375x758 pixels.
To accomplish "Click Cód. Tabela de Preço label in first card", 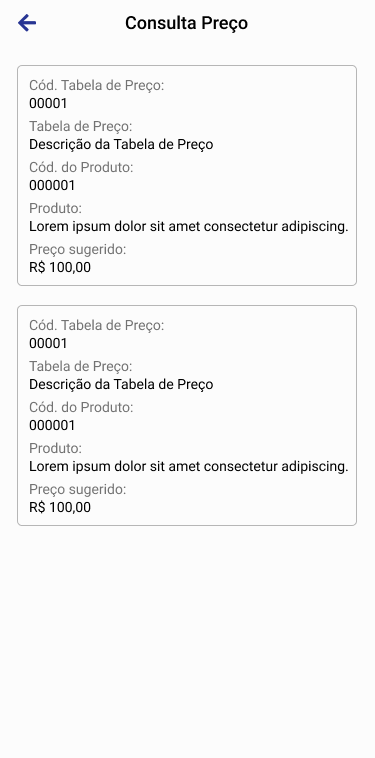I will 97,86.
